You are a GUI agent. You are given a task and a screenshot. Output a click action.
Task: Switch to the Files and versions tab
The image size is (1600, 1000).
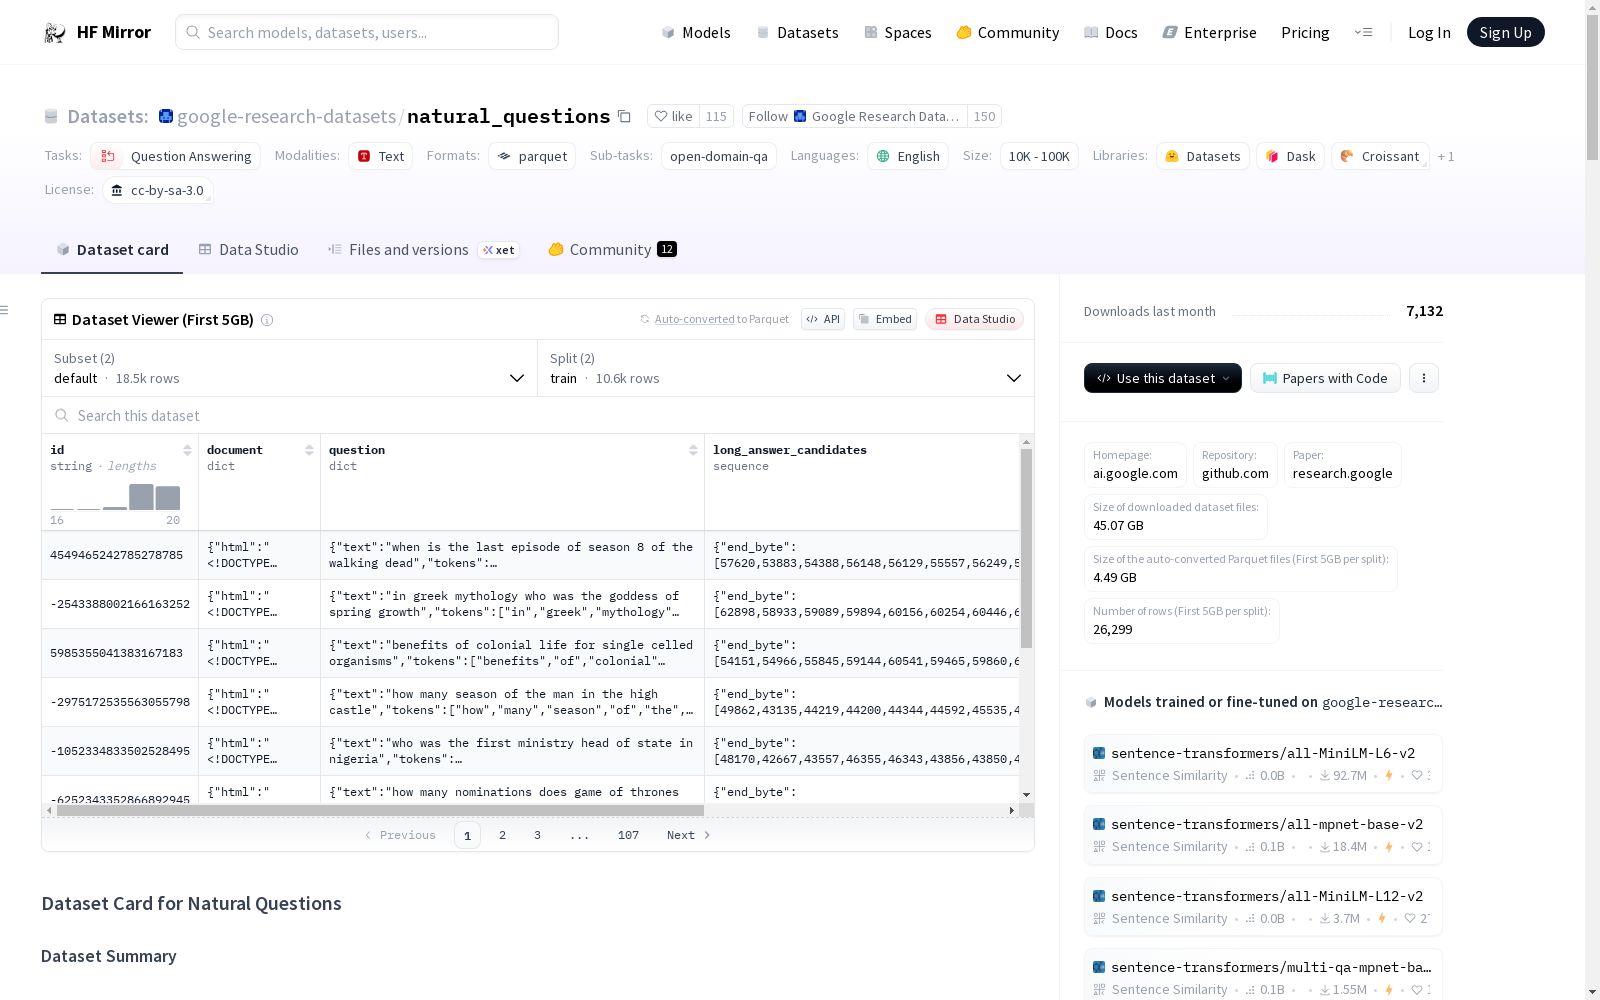pos(408,250)
